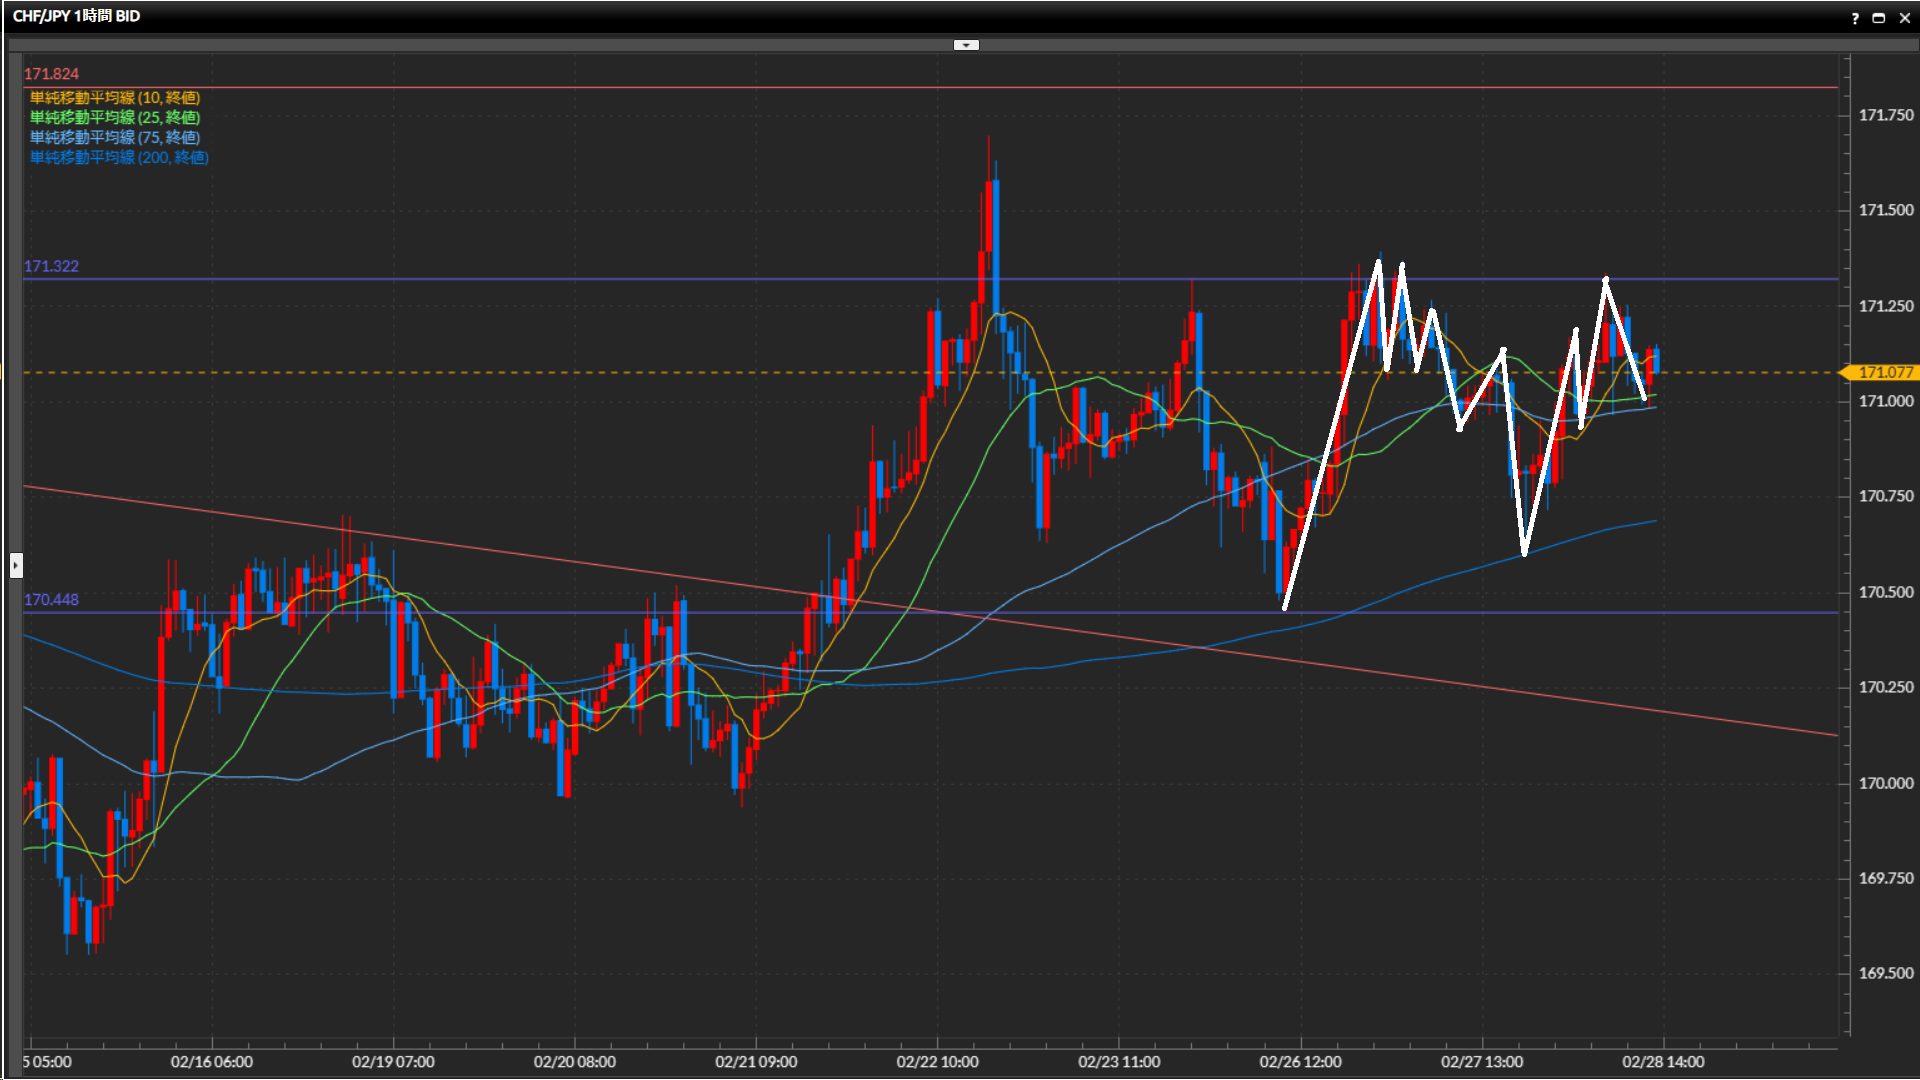This screenshot has width=1920, height=1080.
Task: Click the yellow 171.077 current price tag
Action: pos(1884,372)
